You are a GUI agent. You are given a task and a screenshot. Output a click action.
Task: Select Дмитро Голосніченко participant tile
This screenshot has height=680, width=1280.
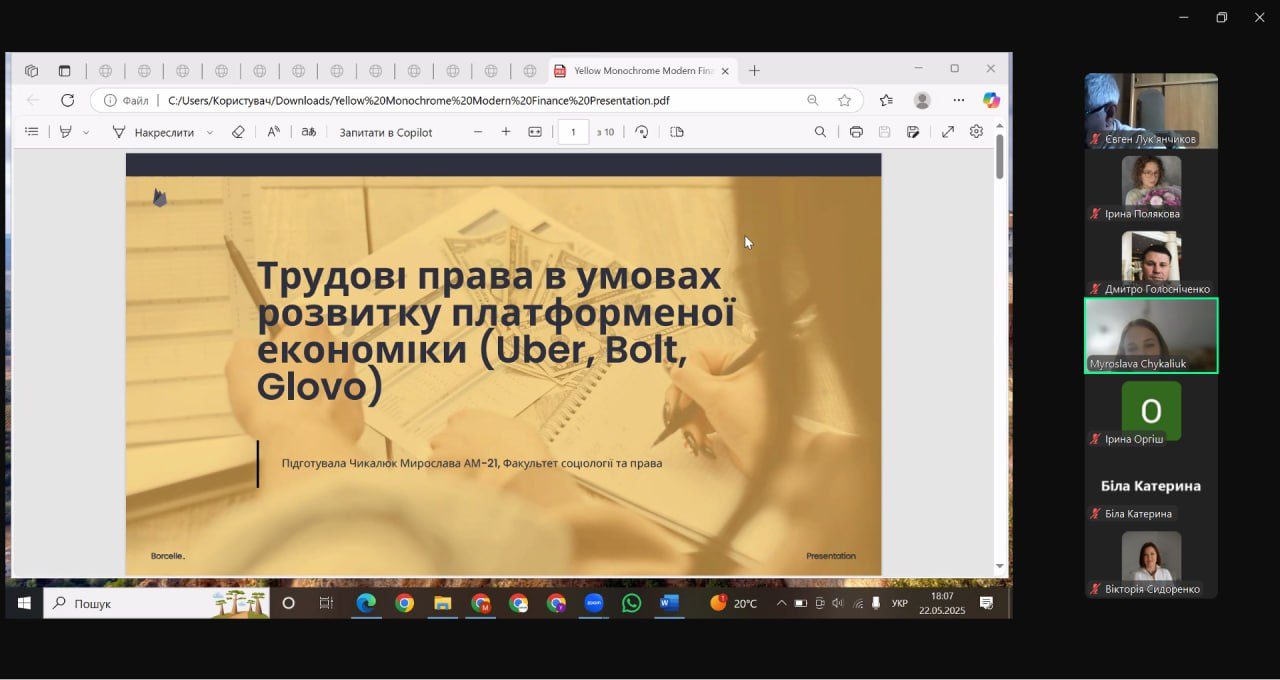click(x=1151, y=261)
